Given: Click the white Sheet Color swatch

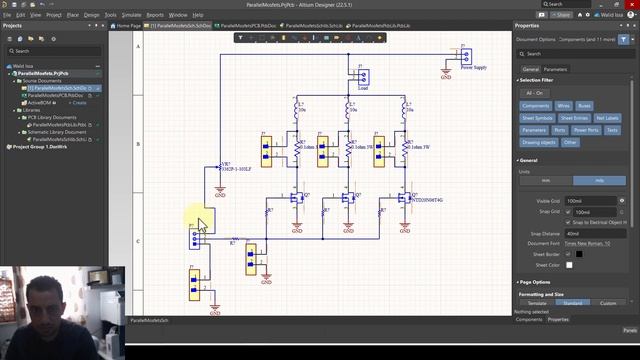Looking at the screenshot, I should point(569,265).
